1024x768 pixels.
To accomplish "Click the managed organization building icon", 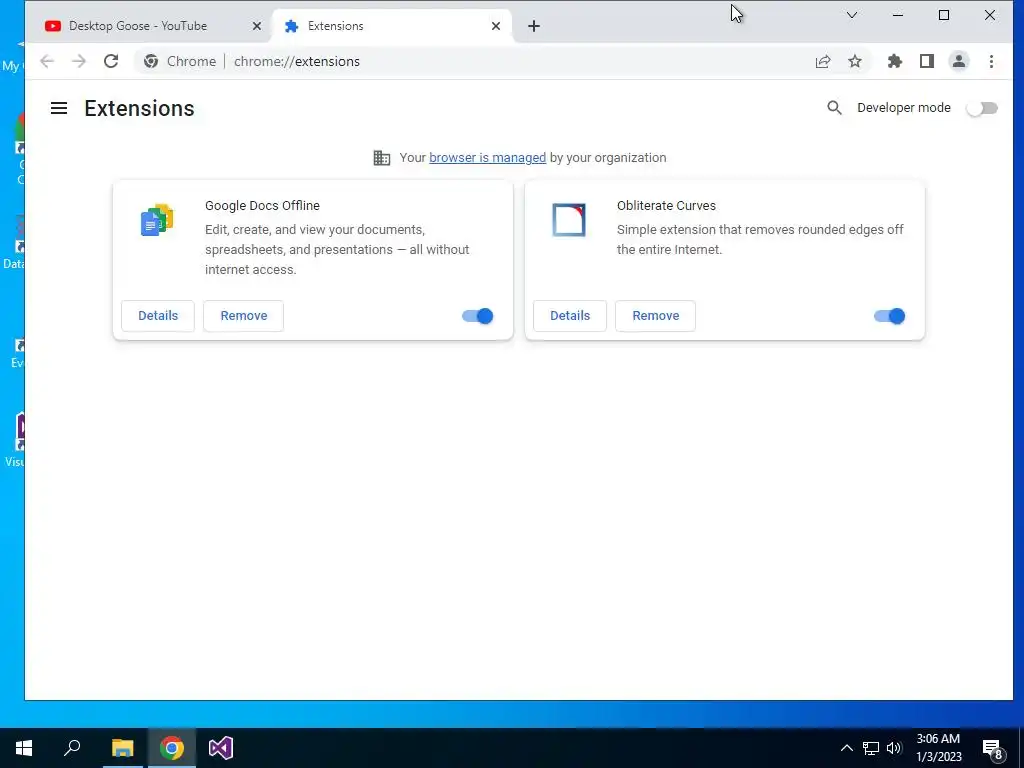I will point(381,157).
